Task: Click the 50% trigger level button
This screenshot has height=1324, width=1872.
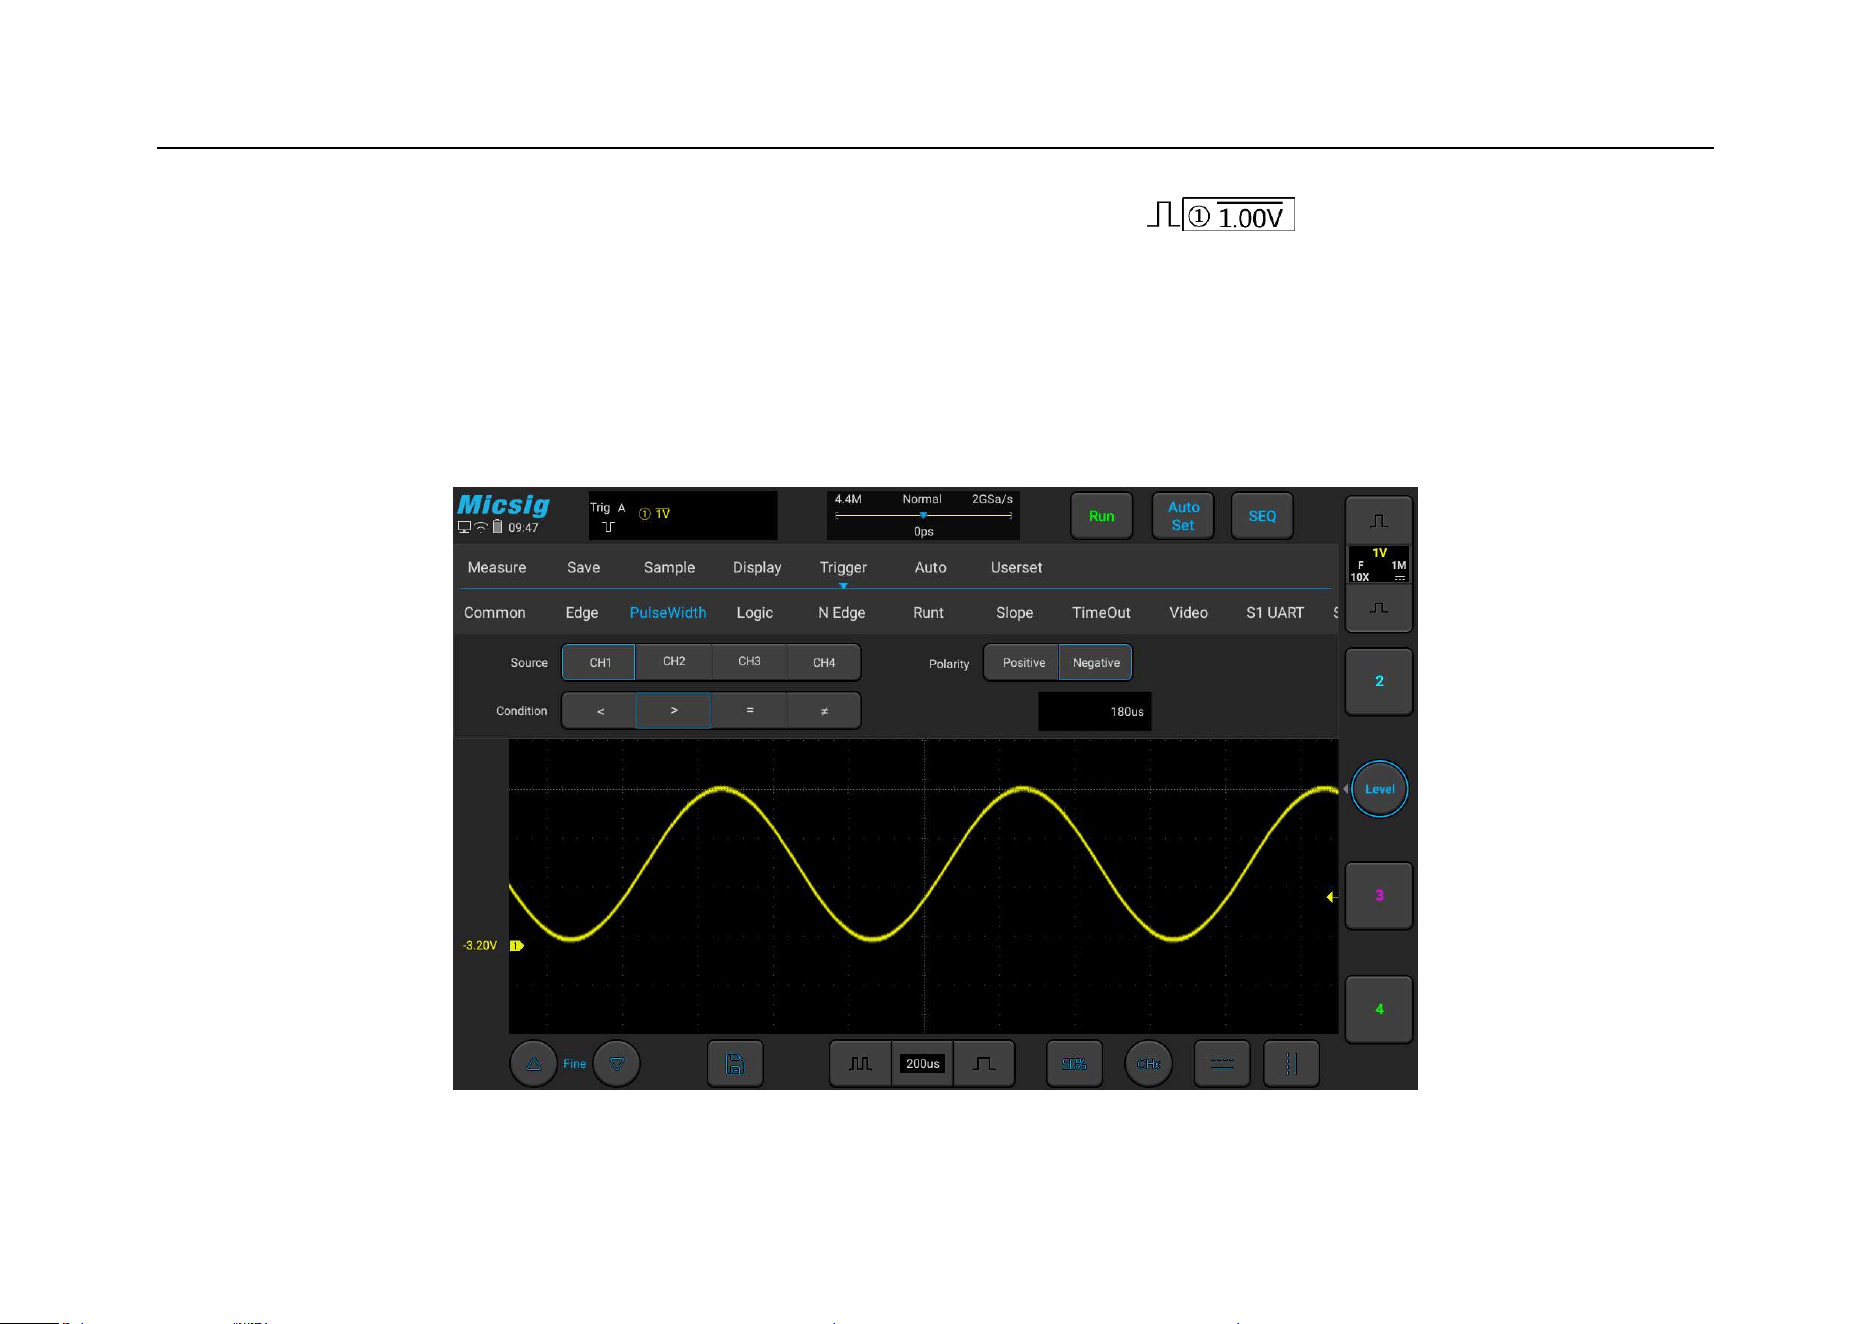Action: (1074, 1064)
